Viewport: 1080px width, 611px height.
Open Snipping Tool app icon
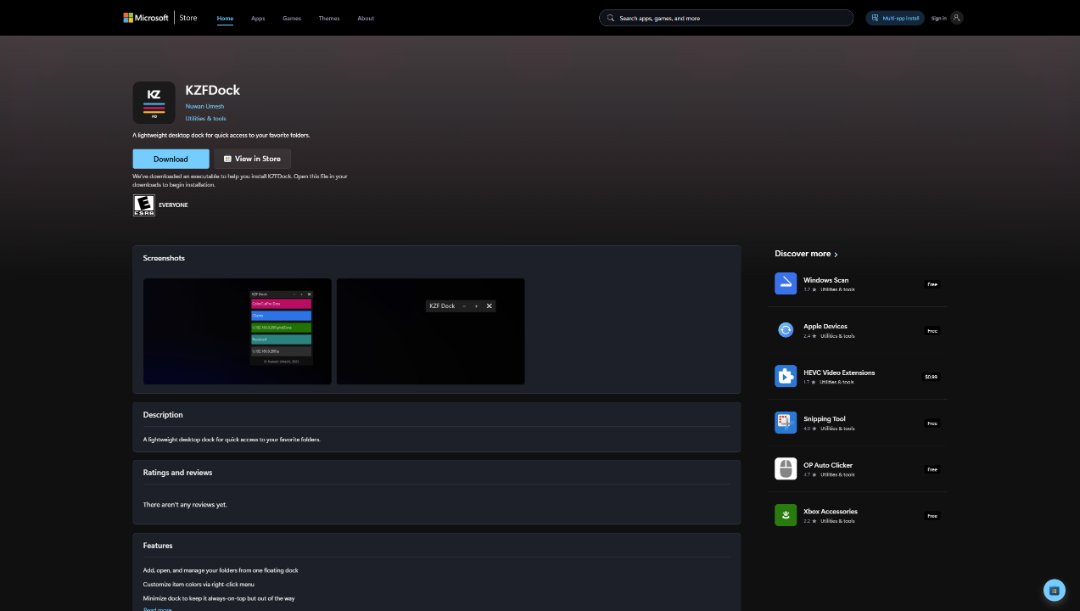pyautogui.click(x=785, y=422)
